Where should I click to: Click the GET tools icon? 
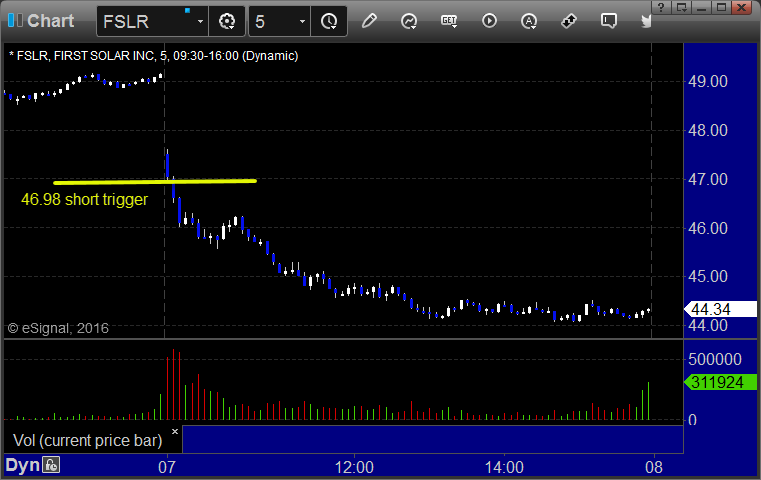449,21
